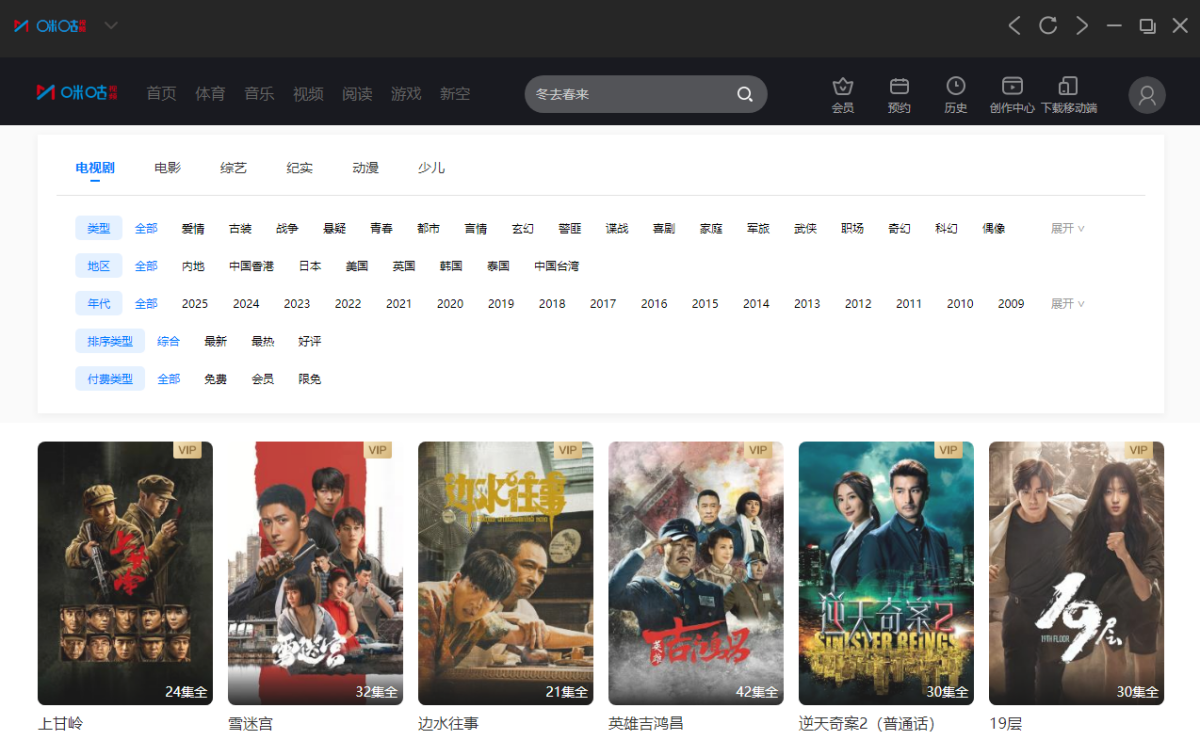Open the 历史 watch history icon
Viewport: 1200px width, 740px height.
click(956, 87)
